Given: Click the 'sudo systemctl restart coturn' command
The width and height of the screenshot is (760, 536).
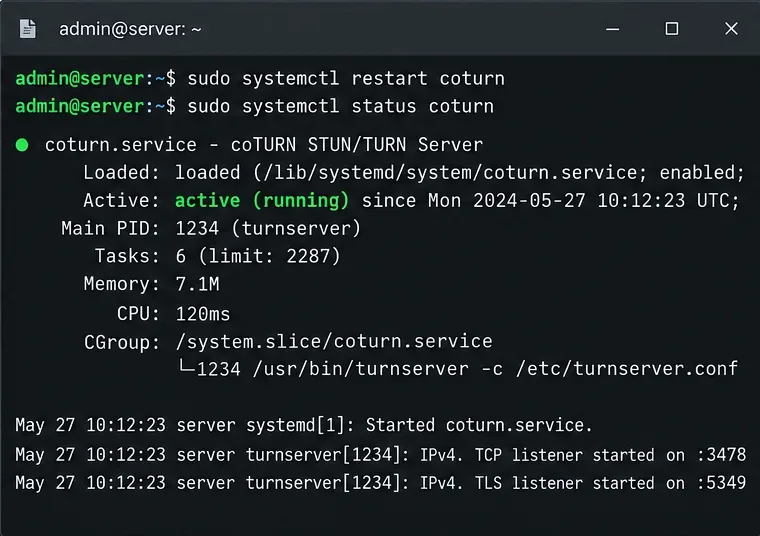Looking at the screenshot, I should point(346,79).
